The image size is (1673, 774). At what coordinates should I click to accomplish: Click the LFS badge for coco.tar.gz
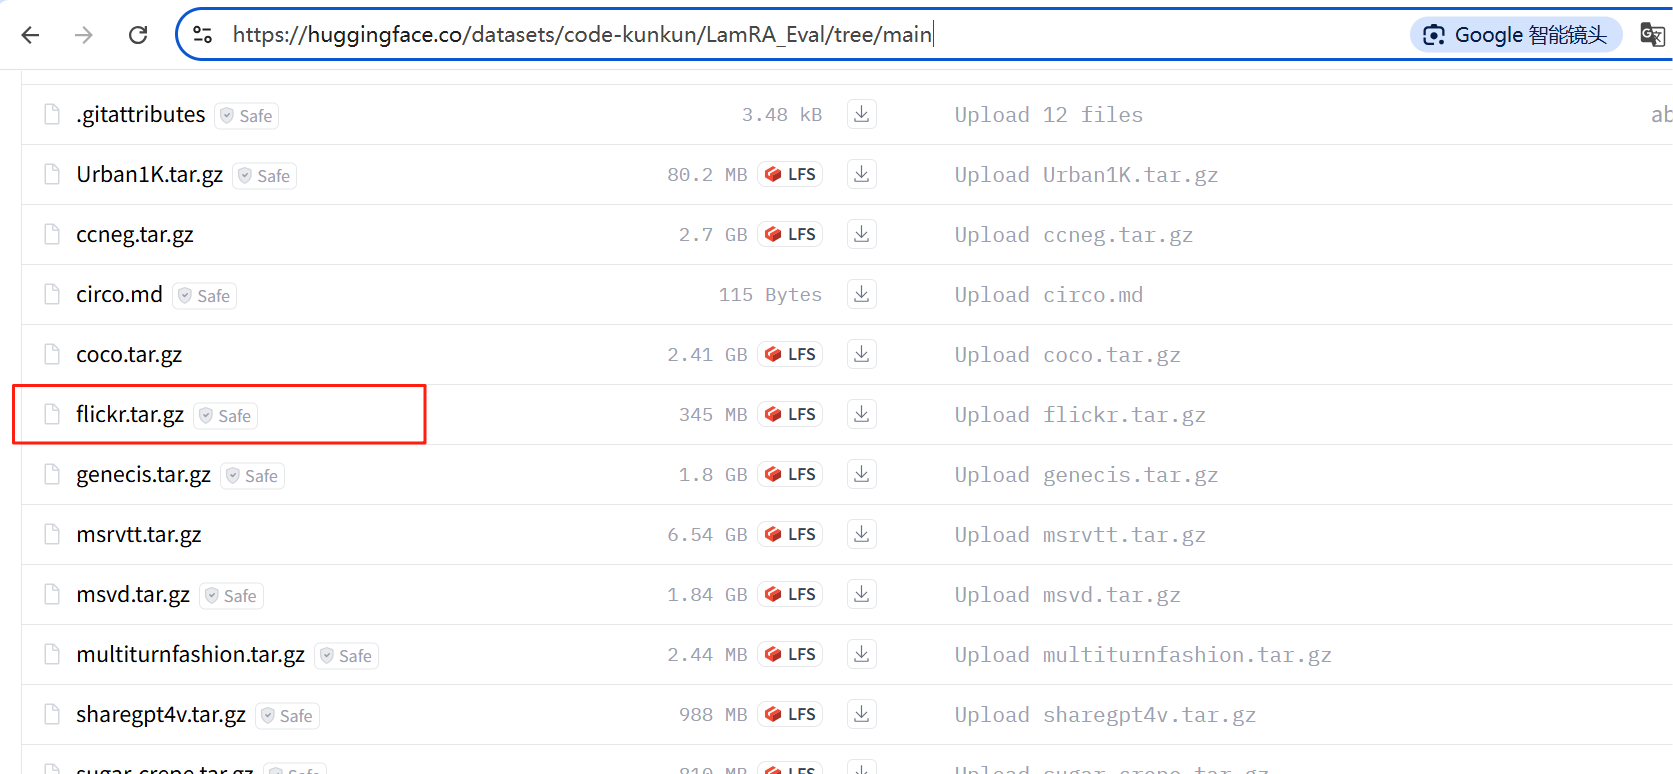point(790,354)
